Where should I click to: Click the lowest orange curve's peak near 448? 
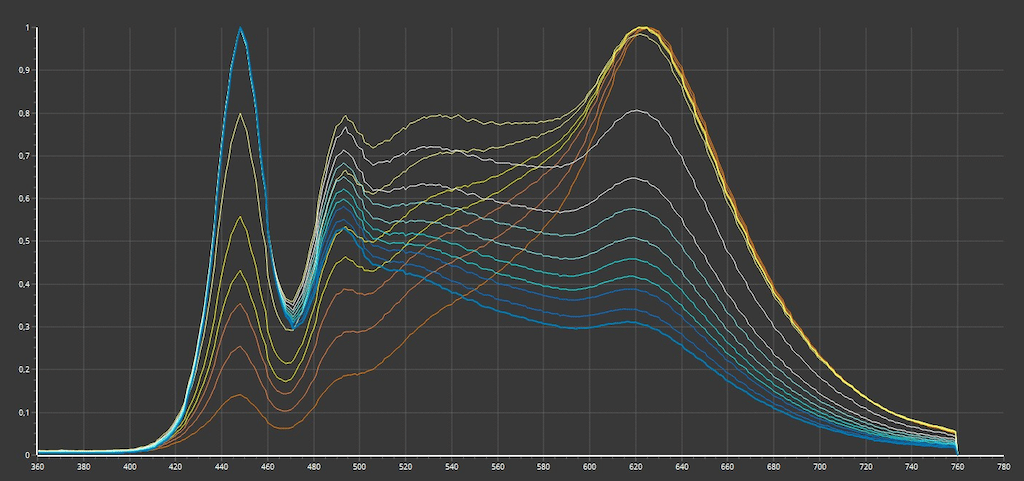(x=240, y=395)
